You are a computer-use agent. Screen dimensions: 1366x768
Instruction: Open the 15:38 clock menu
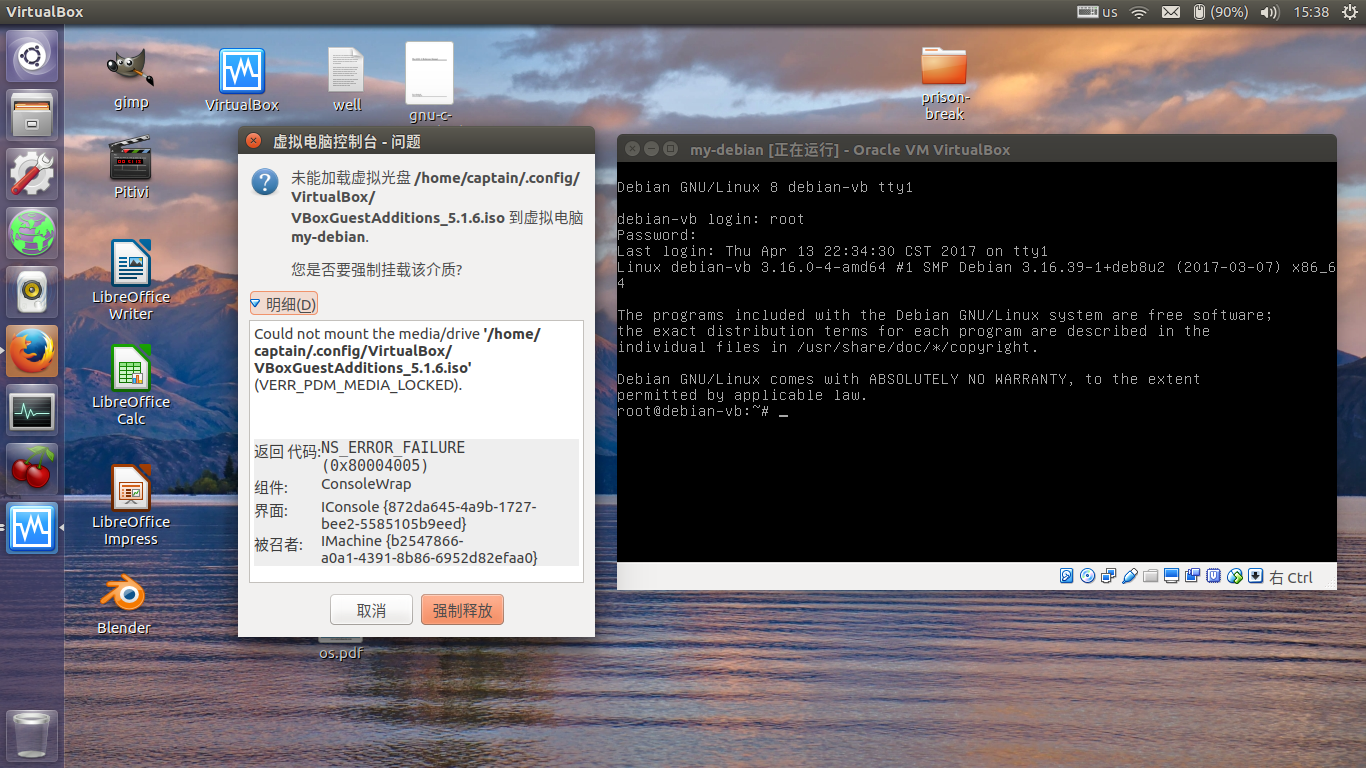coord(1311,12)
